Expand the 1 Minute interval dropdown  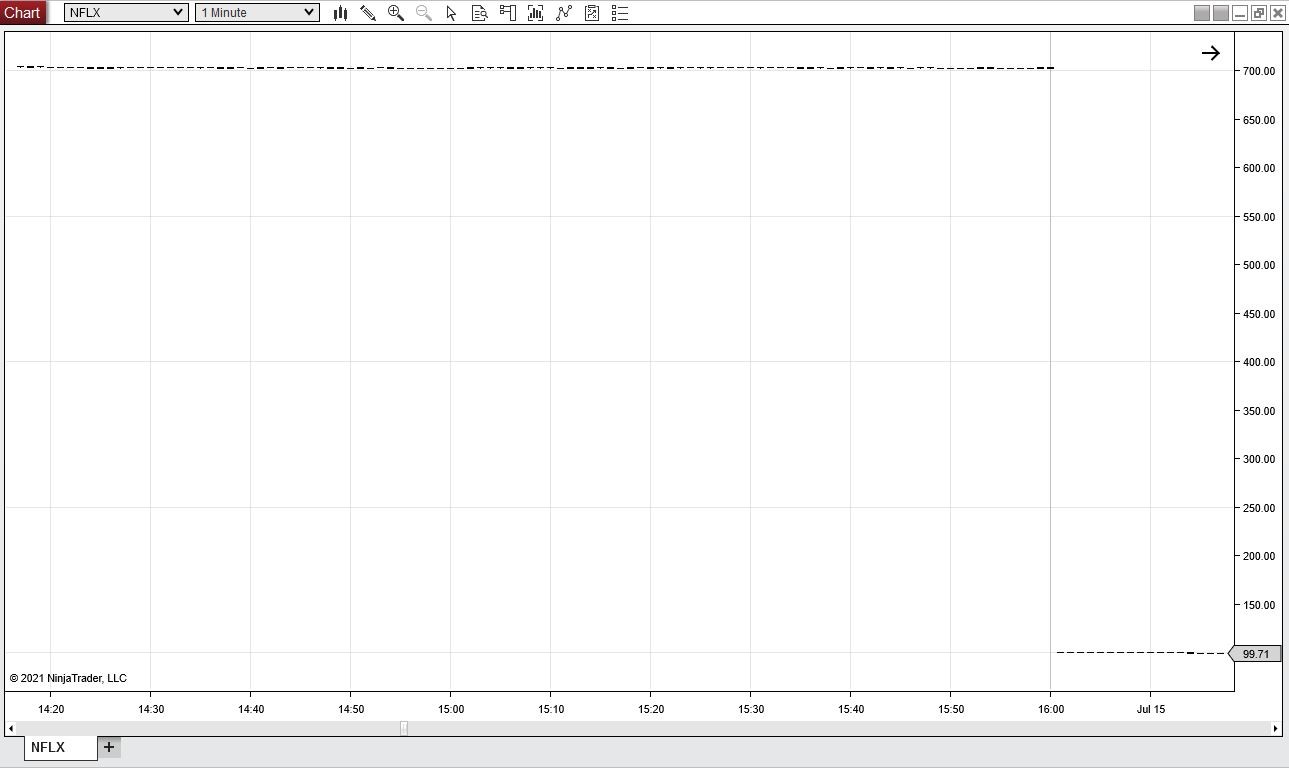click(x=257, y=13)
